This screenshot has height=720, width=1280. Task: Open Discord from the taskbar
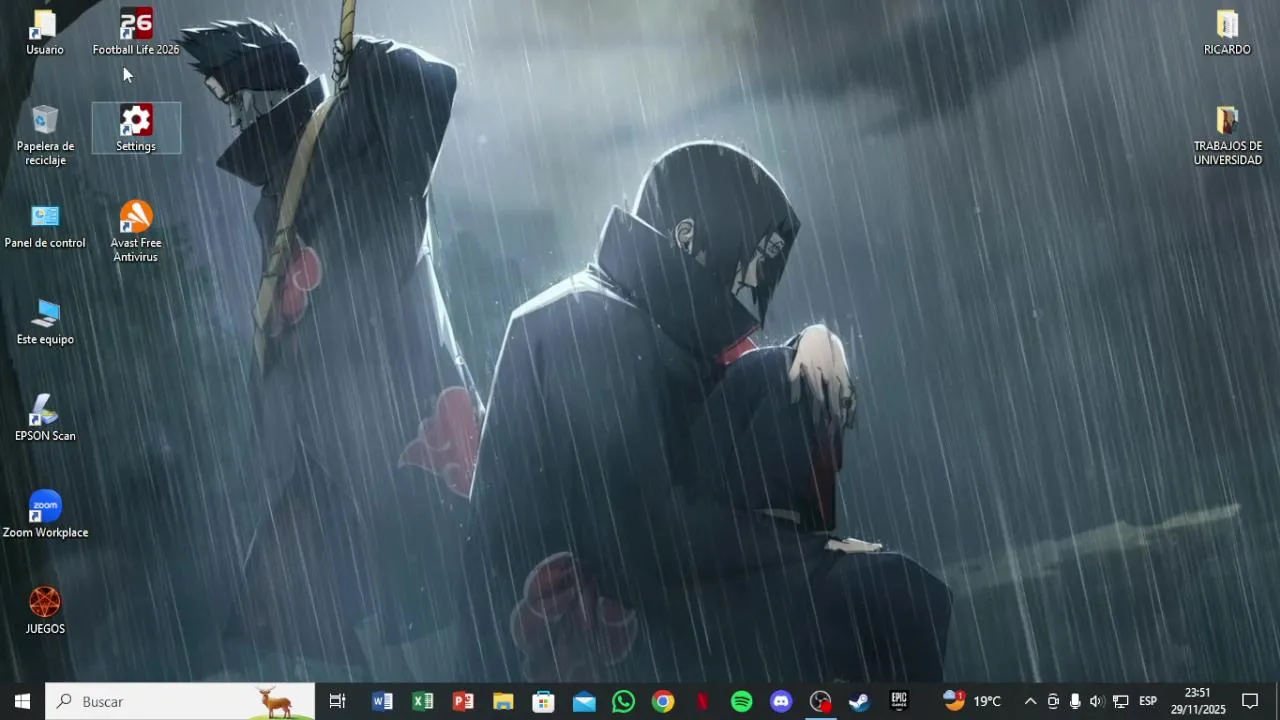coord(781,701)
